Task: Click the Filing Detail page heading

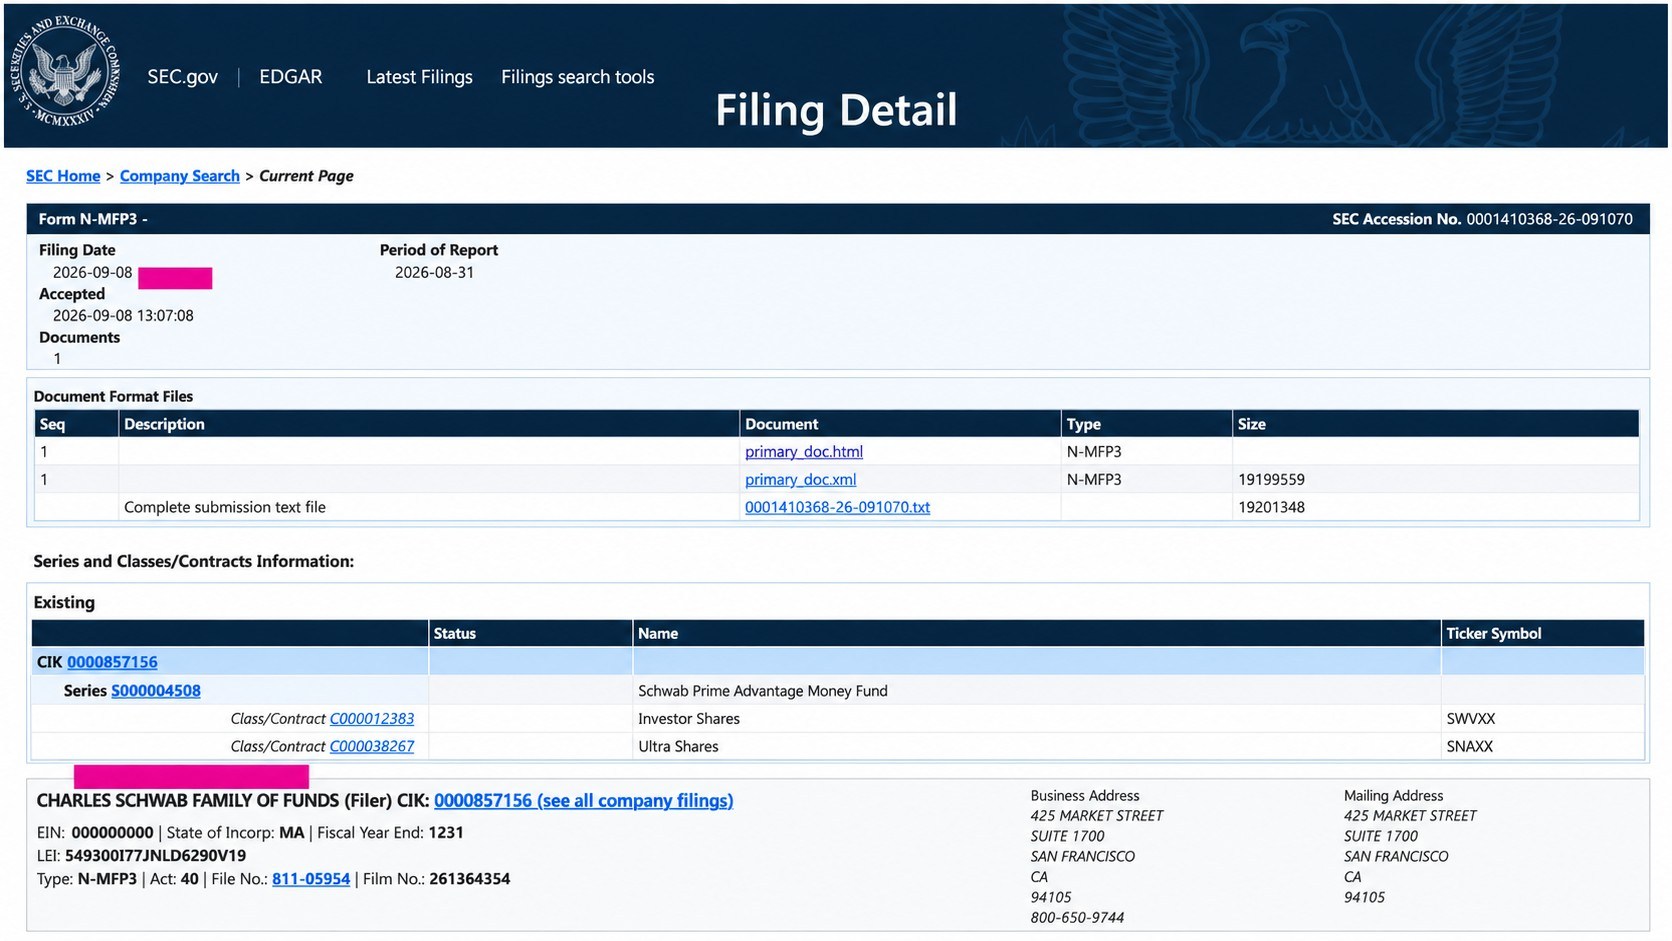Action: [836, 110]
